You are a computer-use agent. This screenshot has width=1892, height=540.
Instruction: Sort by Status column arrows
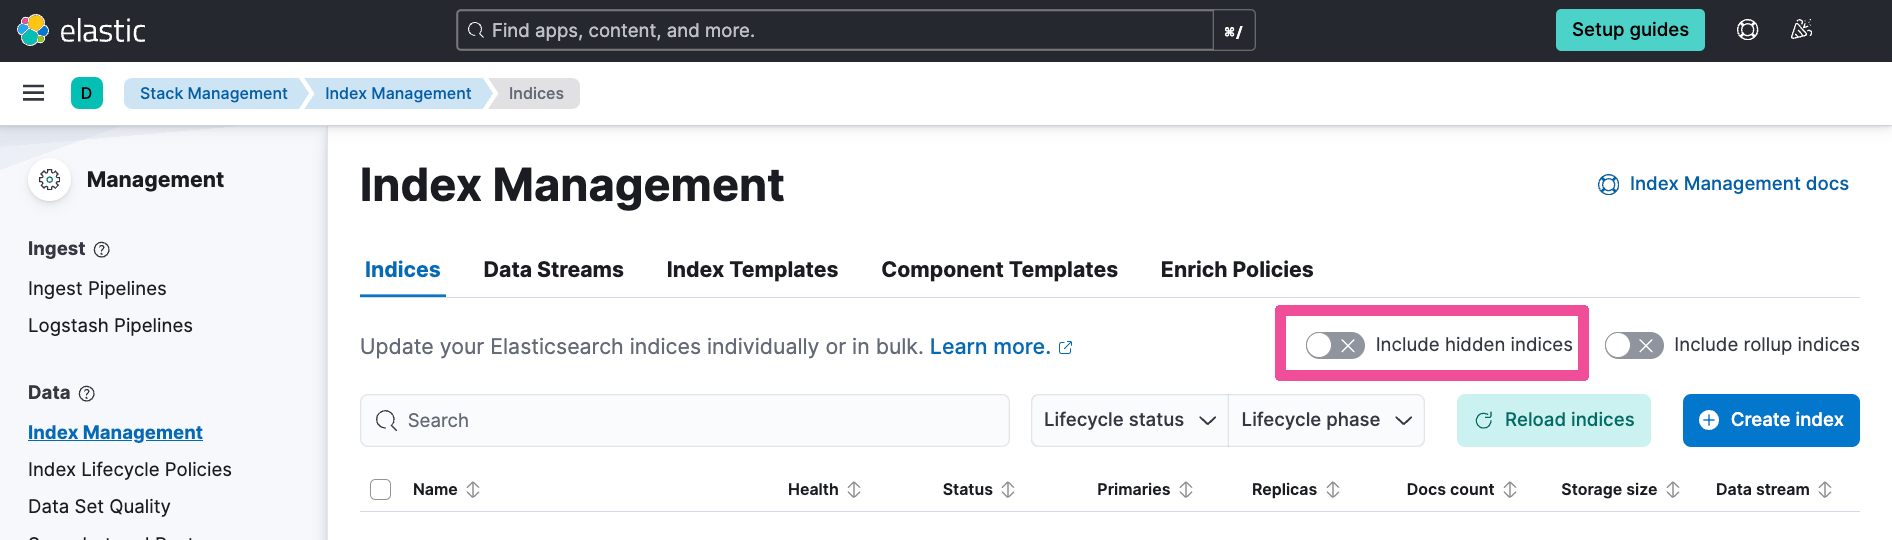tap(1008, 490)
